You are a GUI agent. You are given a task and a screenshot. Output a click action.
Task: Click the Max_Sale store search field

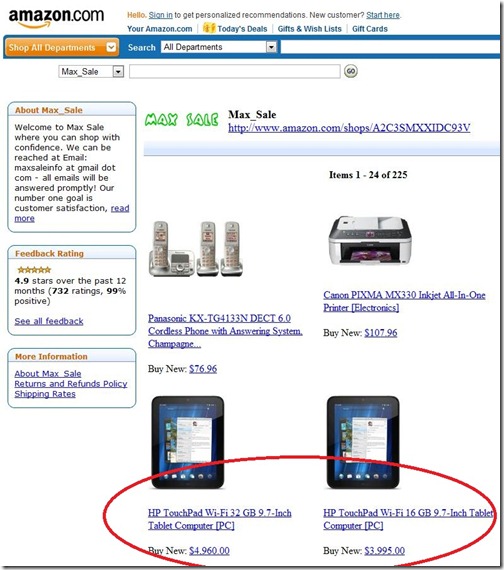235,71
